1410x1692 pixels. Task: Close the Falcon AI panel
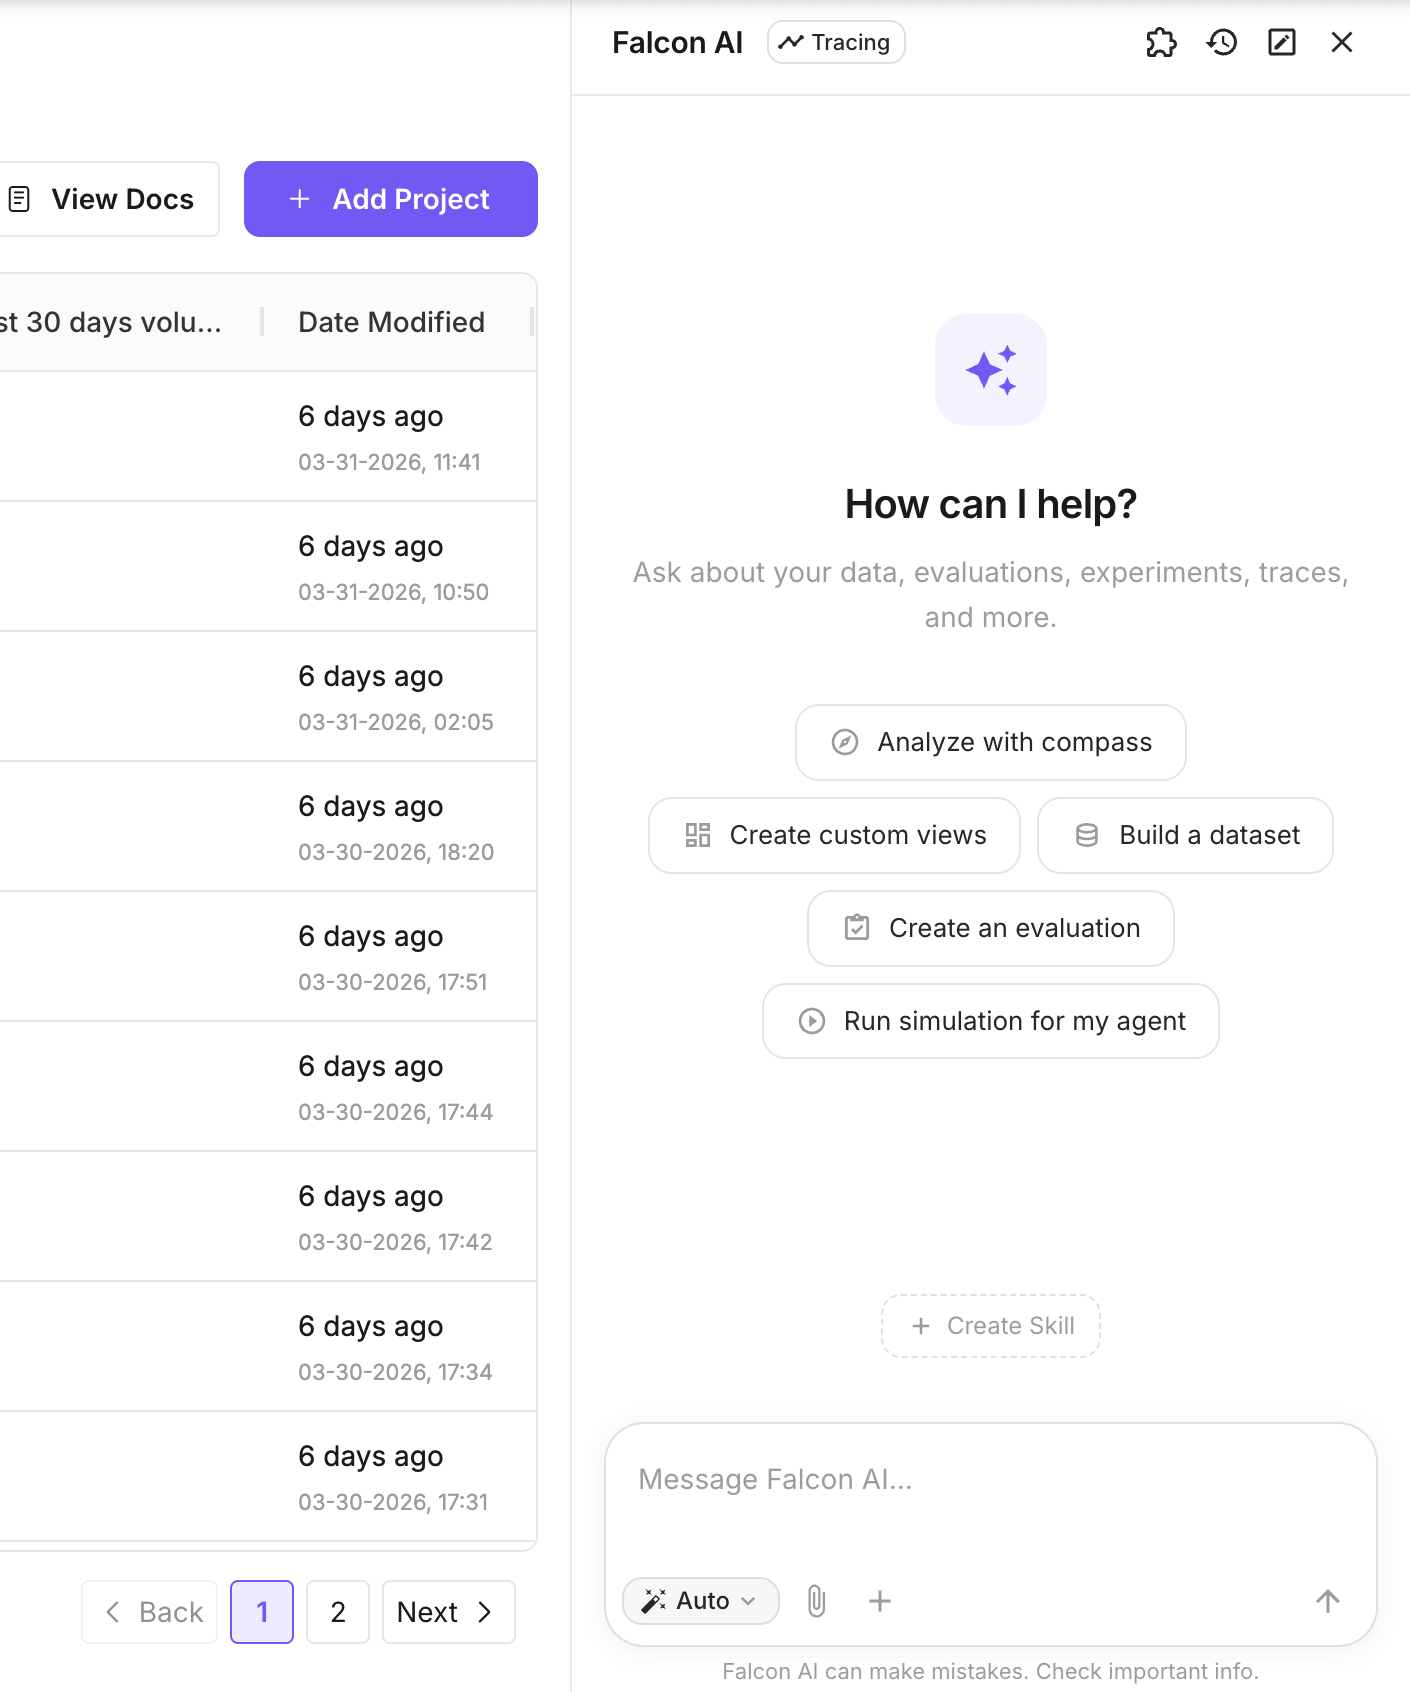(1342, 42)
